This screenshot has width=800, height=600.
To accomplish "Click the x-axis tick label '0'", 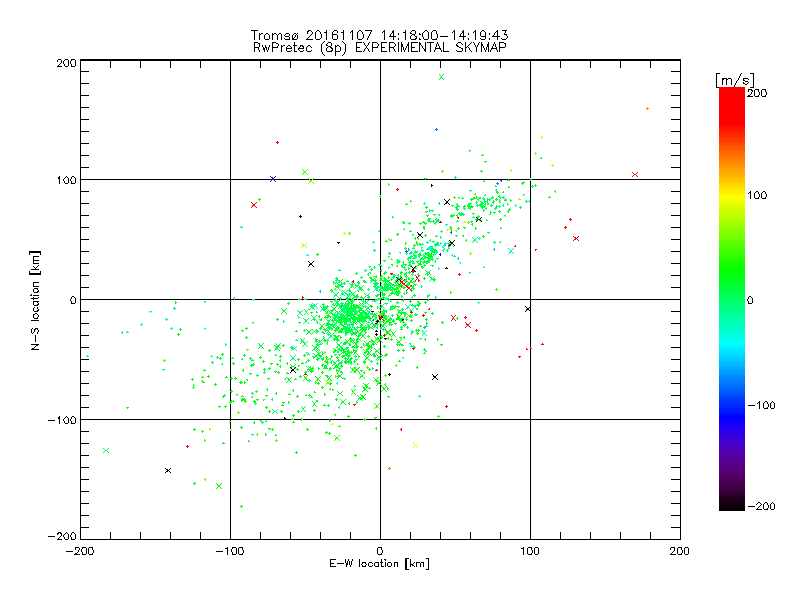I will pos(380,551).
